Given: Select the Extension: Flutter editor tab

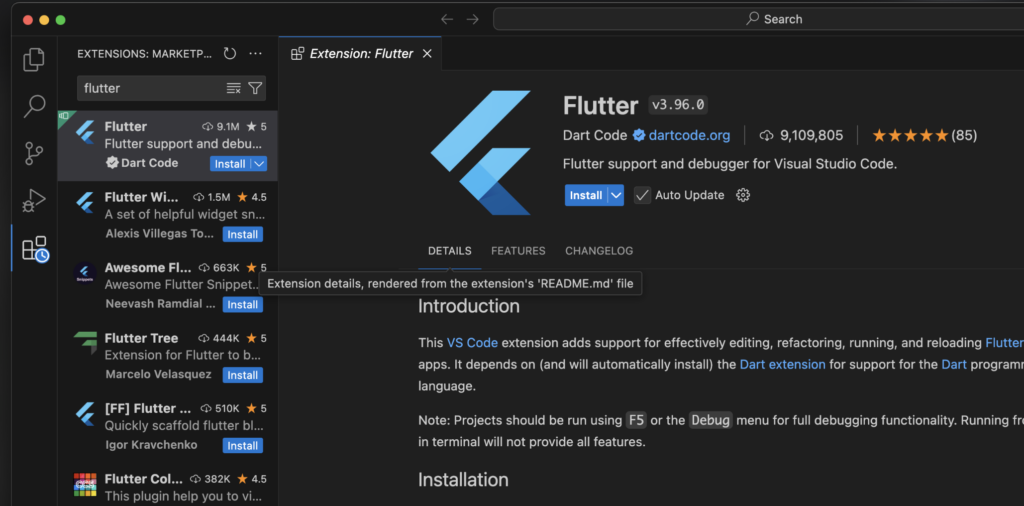Looking at the screenshot, I should [x=361, y=54].
